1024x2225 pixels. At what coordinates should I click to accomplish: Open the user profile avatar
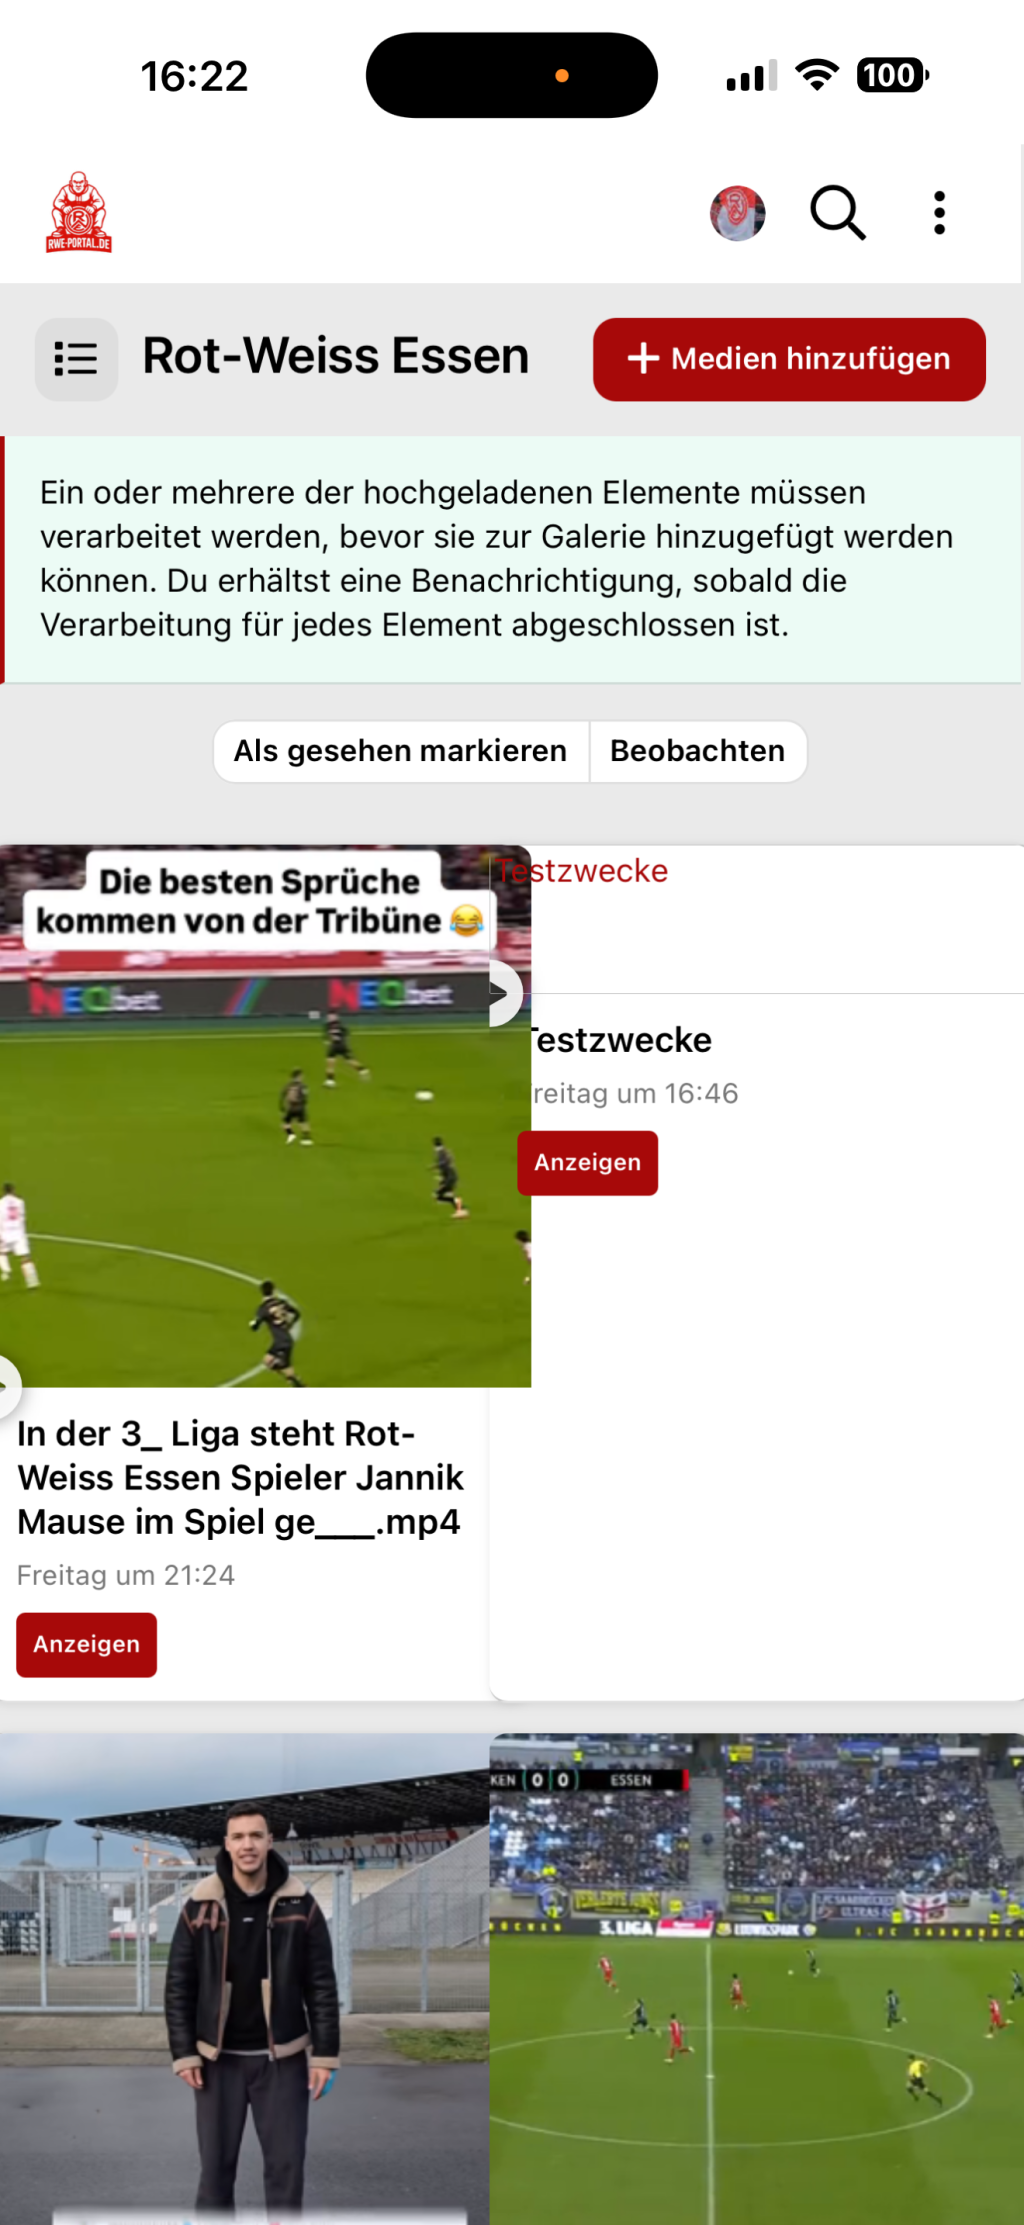coord(738,213)
